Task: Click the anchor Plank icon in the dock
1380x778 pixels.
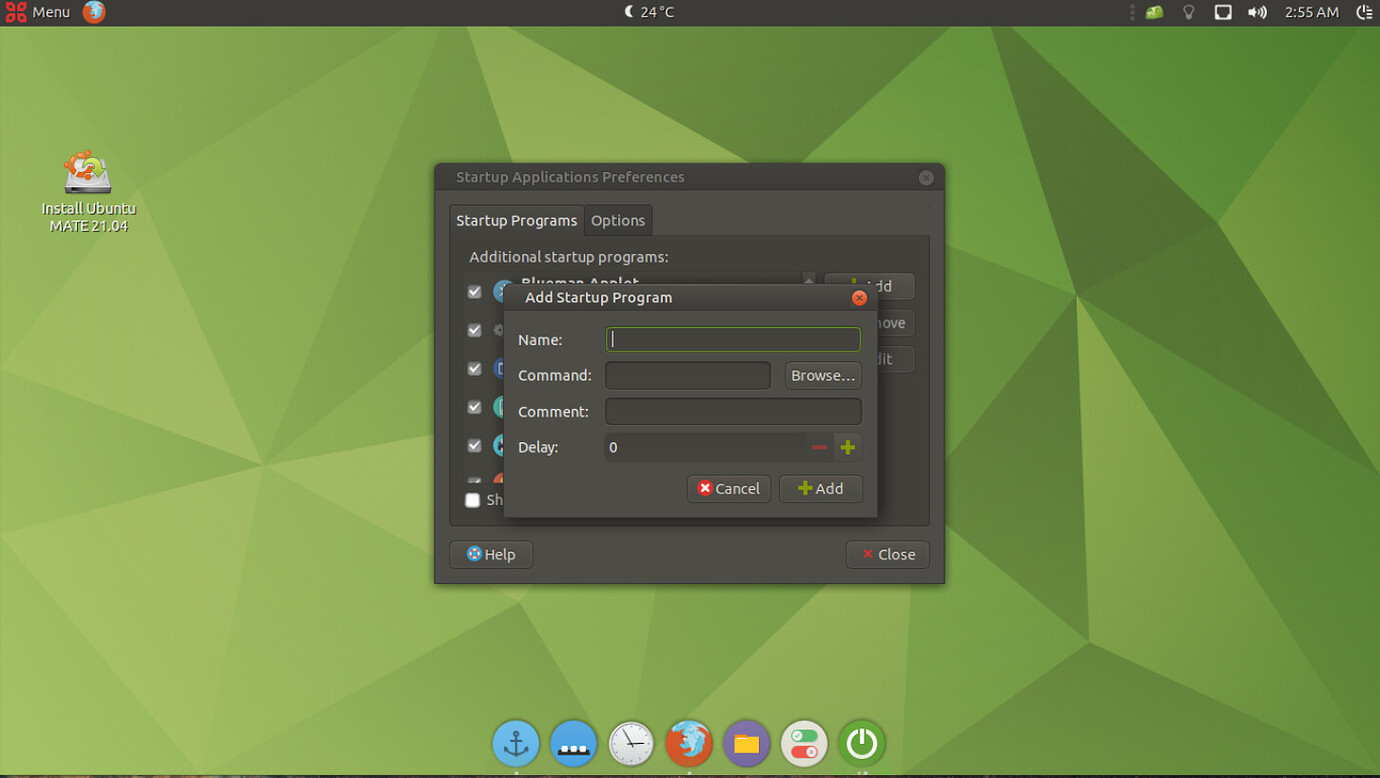Action: (x=516, y=744)
